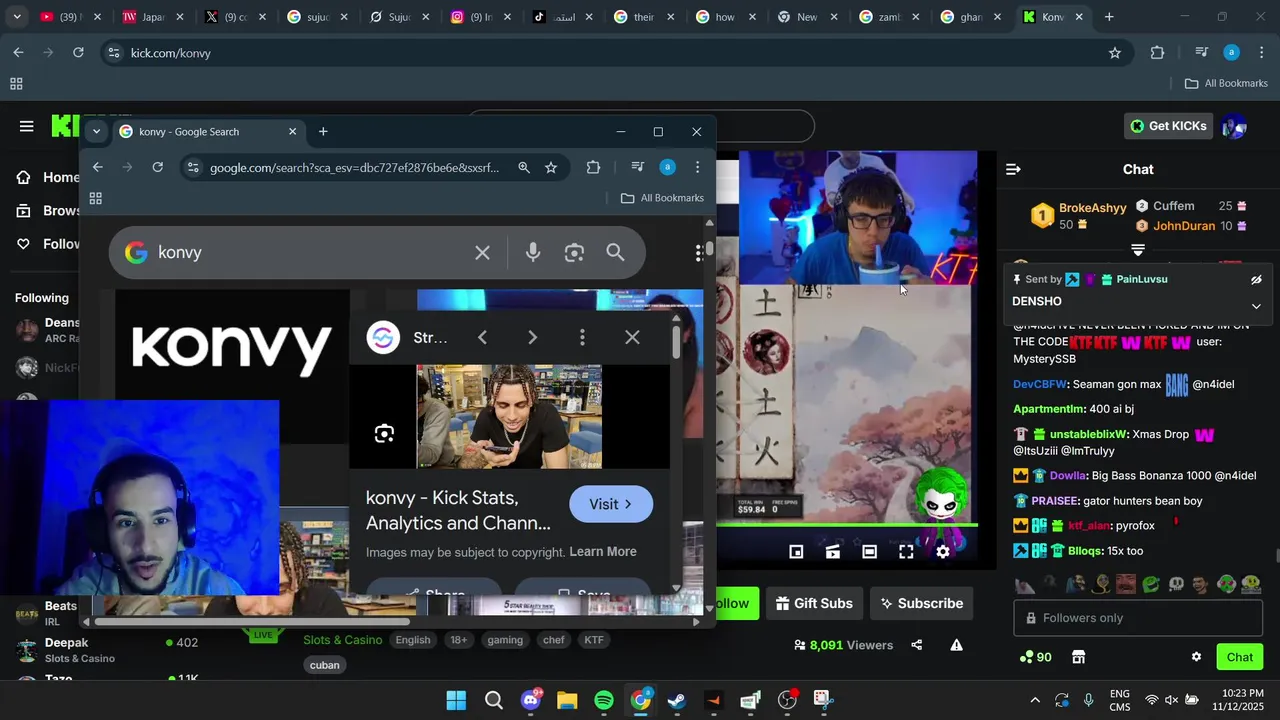Open clip creation icon on player
This screenshot has width=1280, height=720.
pos(832,551)
